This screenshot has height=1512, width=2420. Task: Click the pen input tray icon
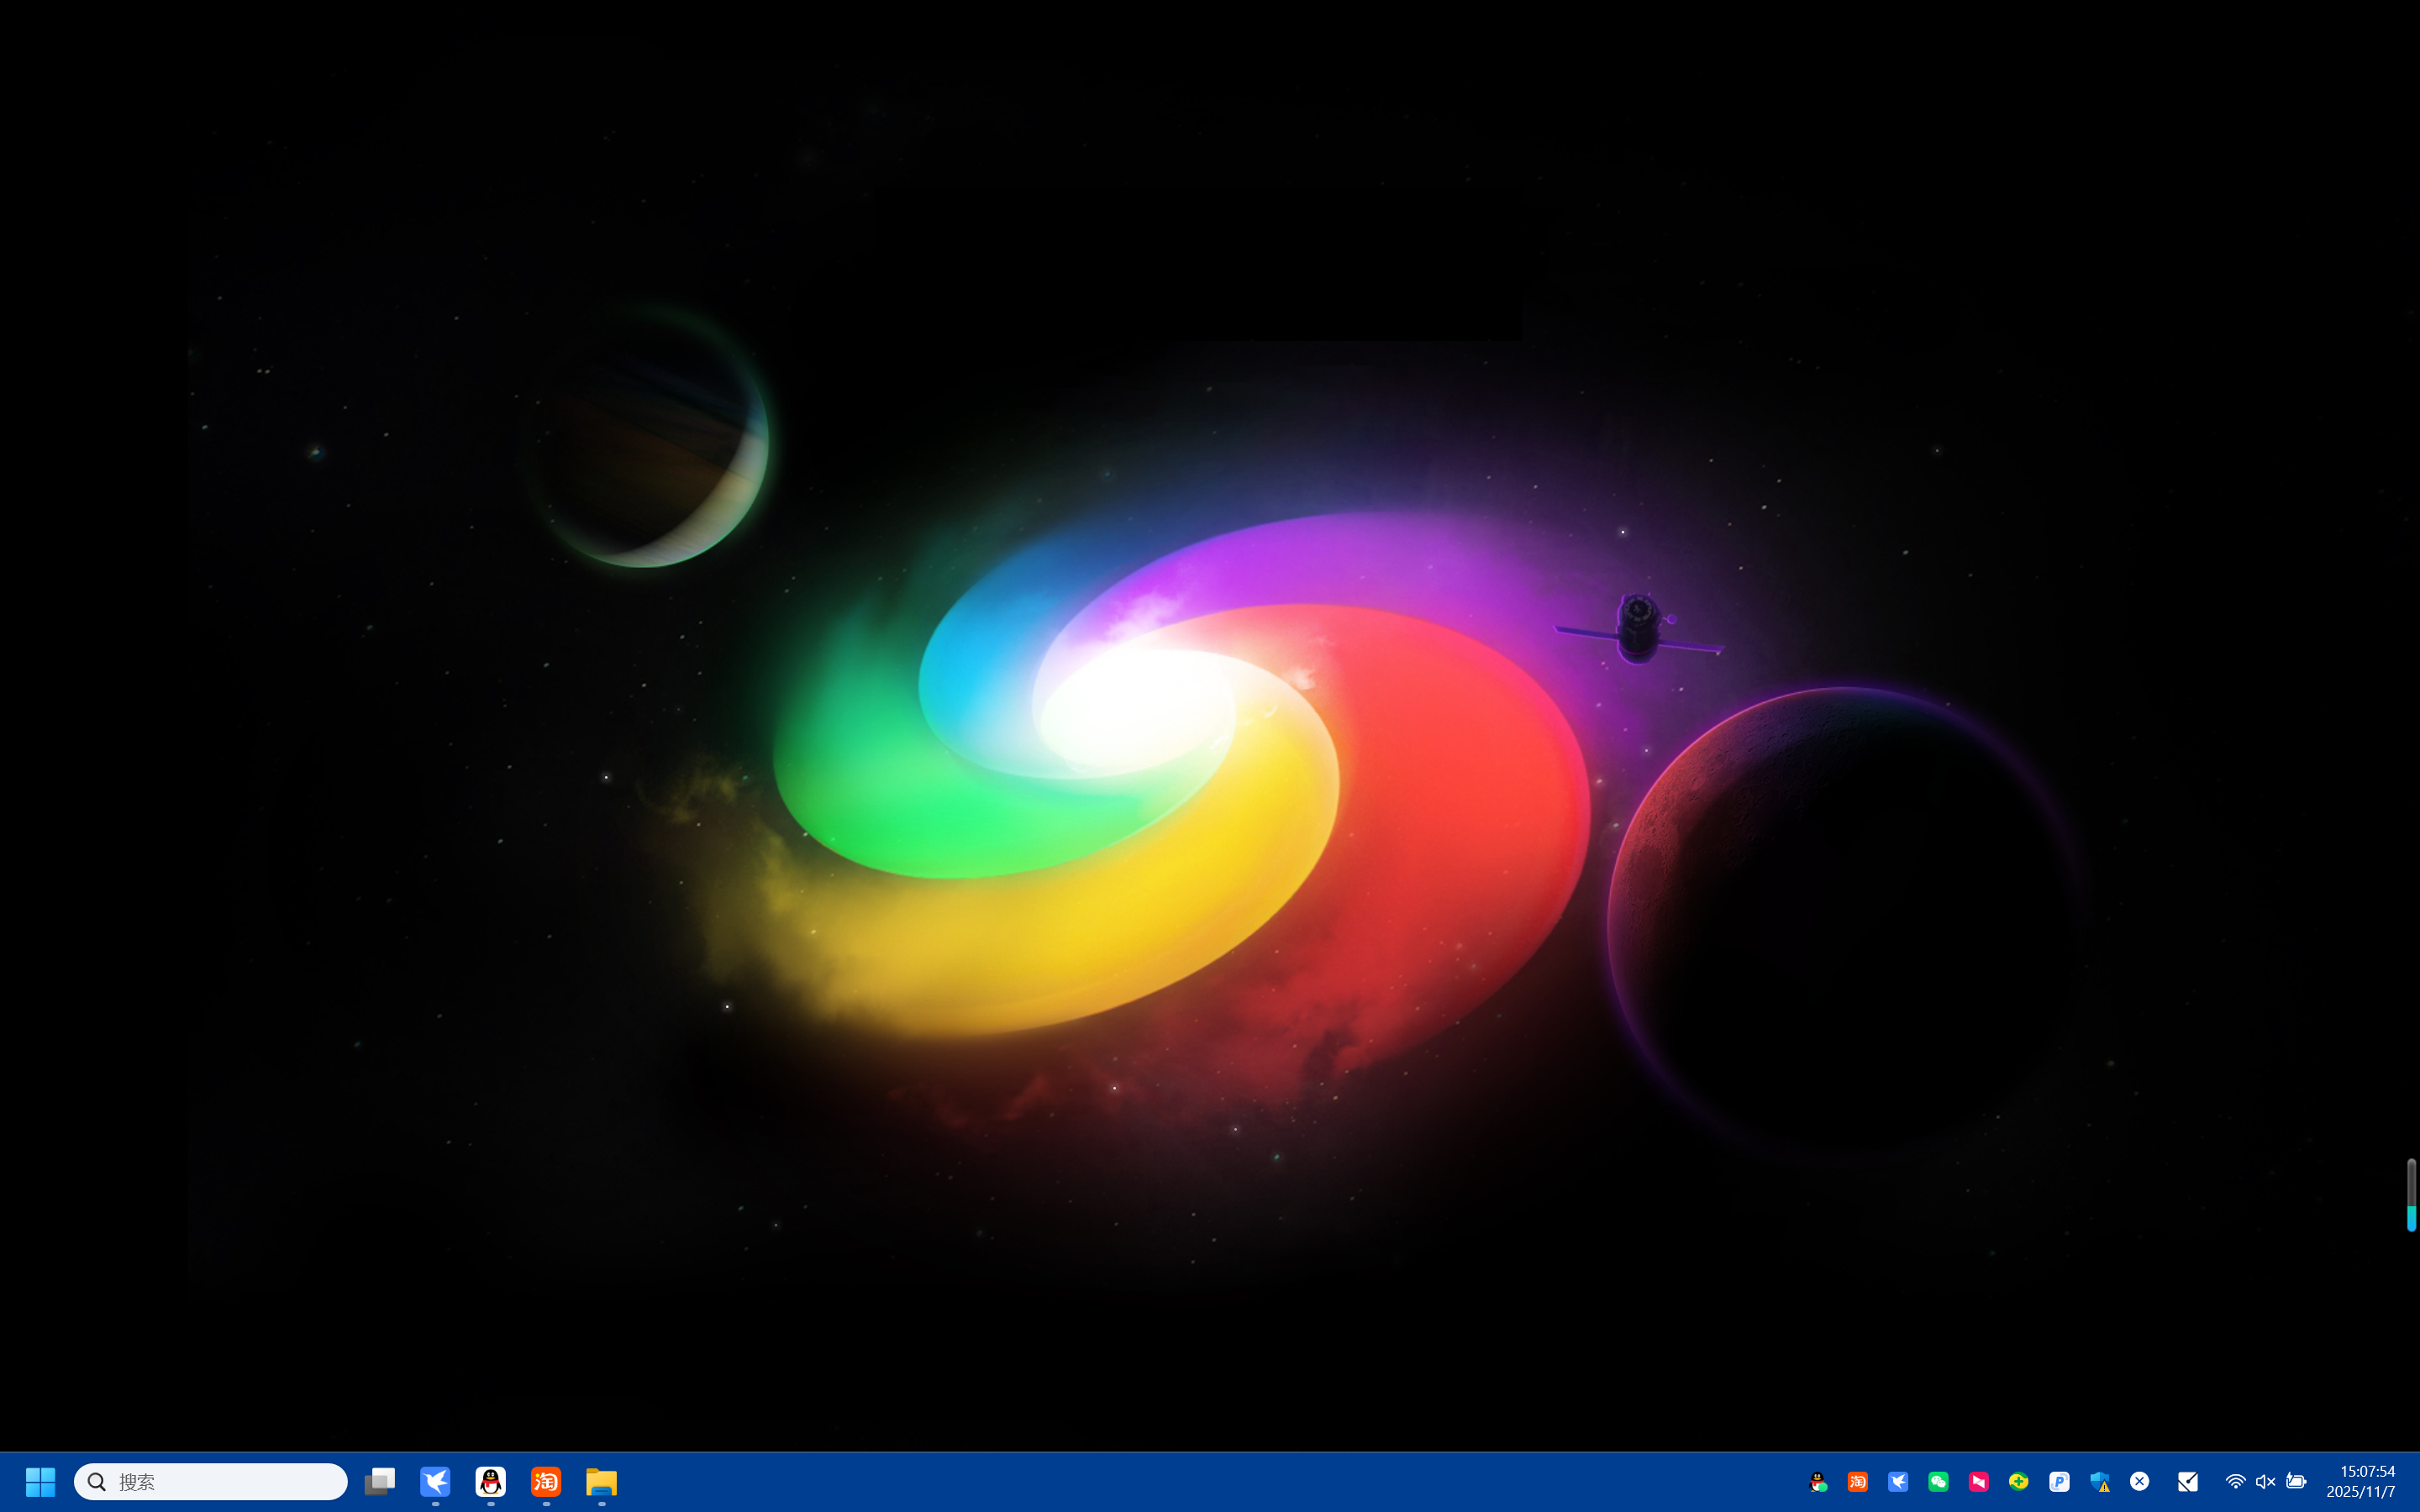tap(2188, 1482)
